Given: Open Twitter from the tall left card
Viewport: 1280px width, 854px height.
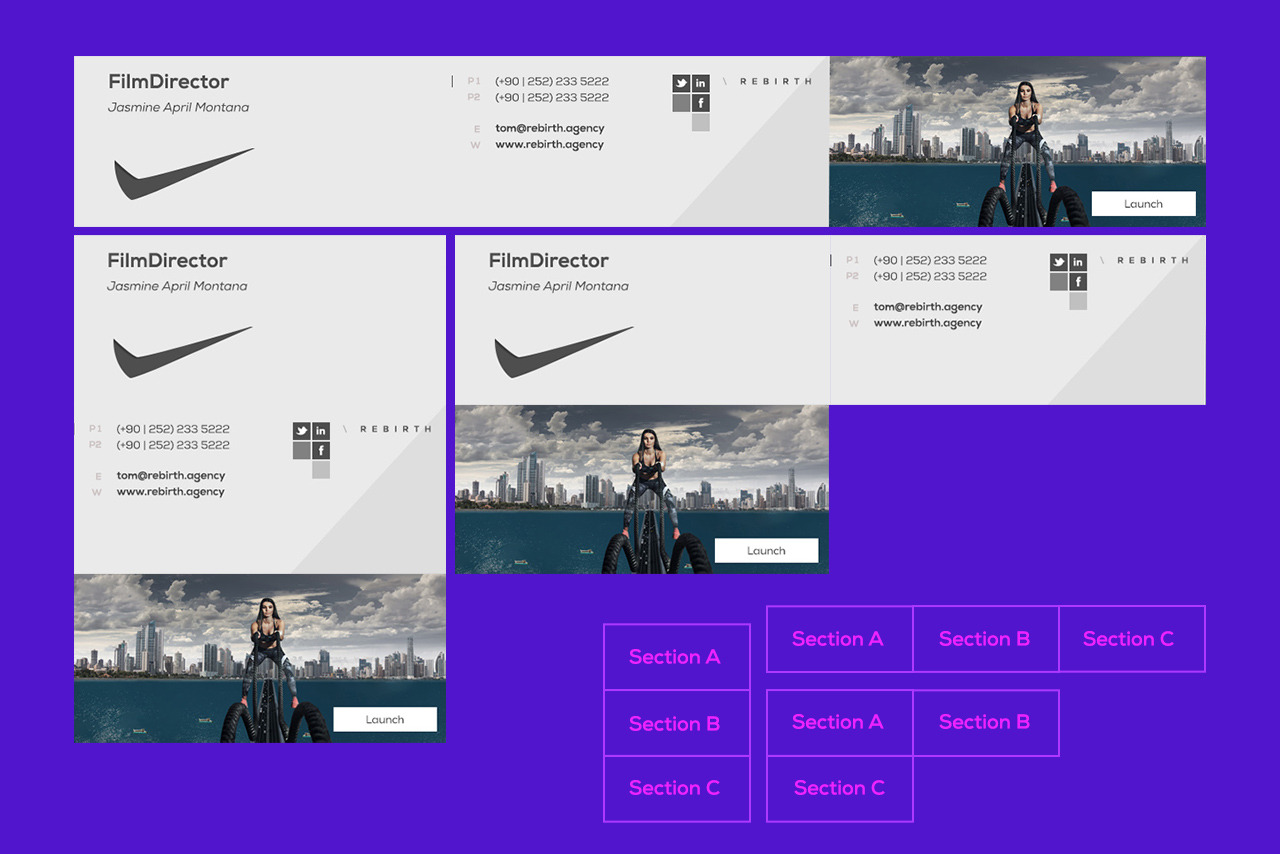Looking at the screenshot, I should tap(301, 431).
